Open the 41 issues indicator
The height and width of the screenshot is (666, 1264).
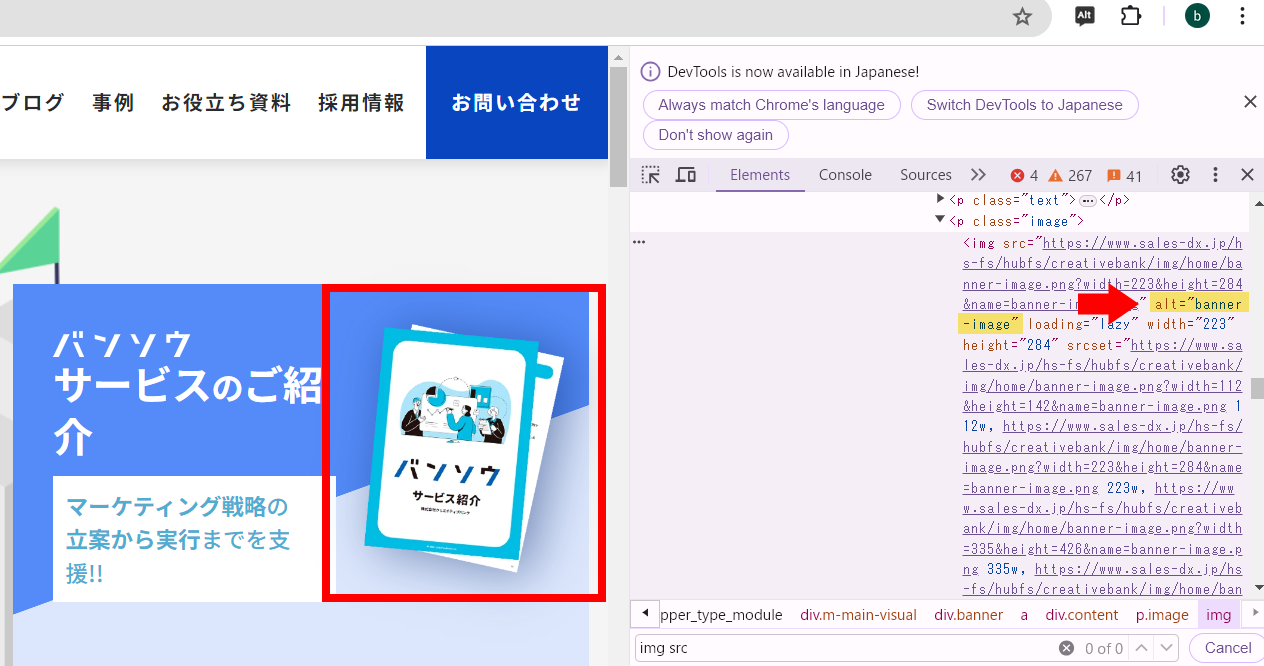pyautogui.click(x=1124, y=176)
